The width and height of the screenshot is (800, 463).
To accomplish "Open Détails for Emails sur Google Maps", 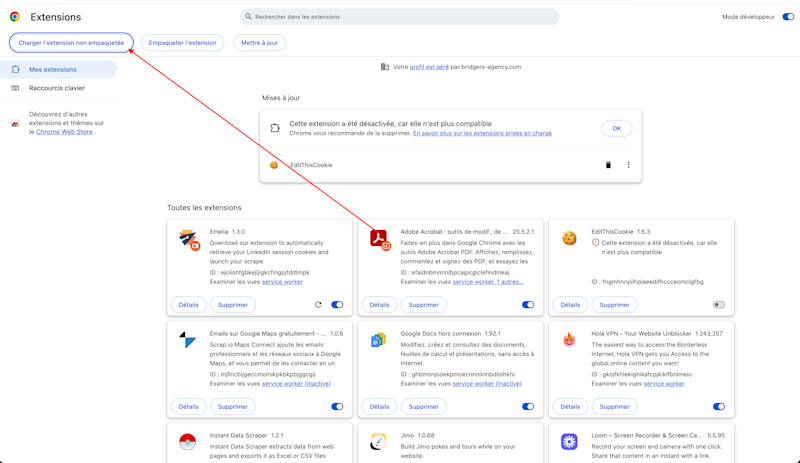I will [188, 407].
